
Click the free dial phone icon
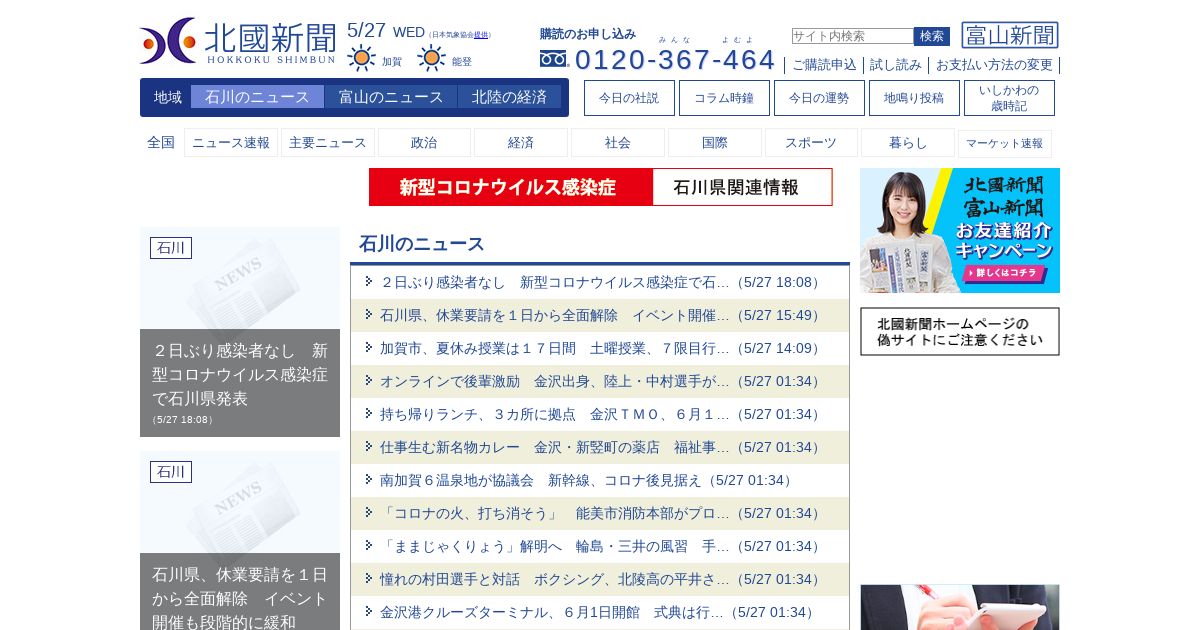[x=554, y=59]
